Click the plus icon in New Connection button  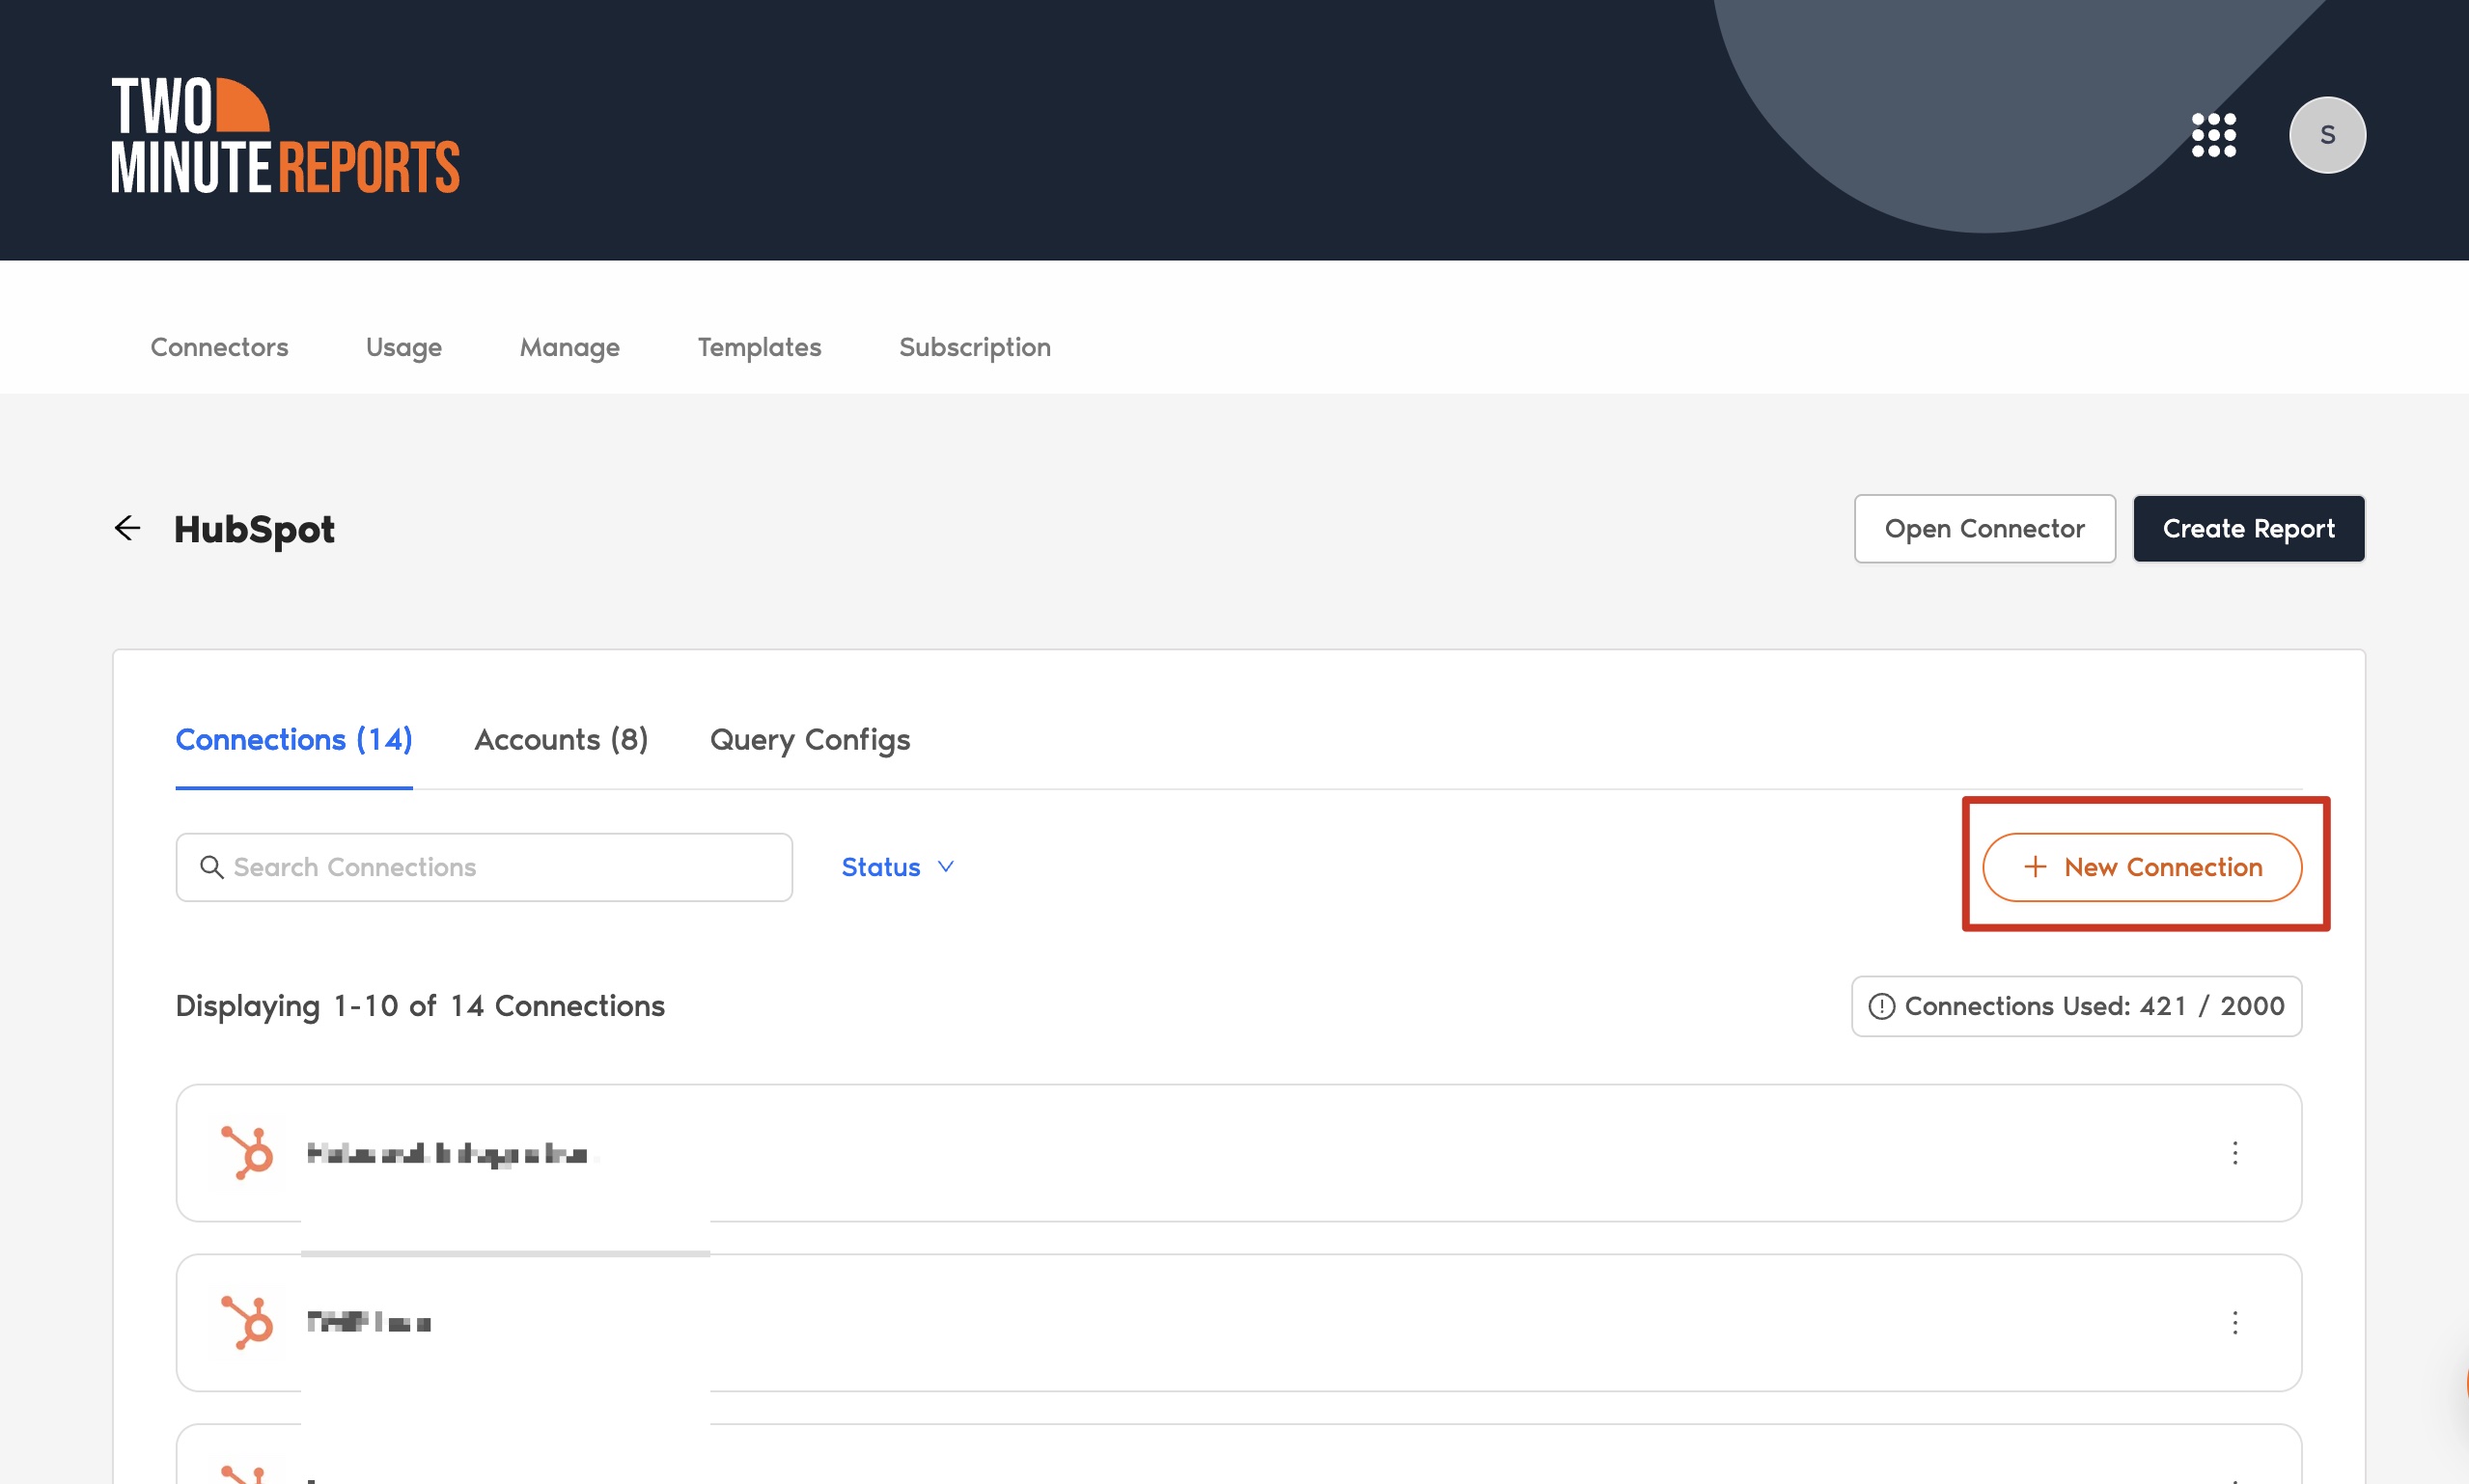(2034, 867)
